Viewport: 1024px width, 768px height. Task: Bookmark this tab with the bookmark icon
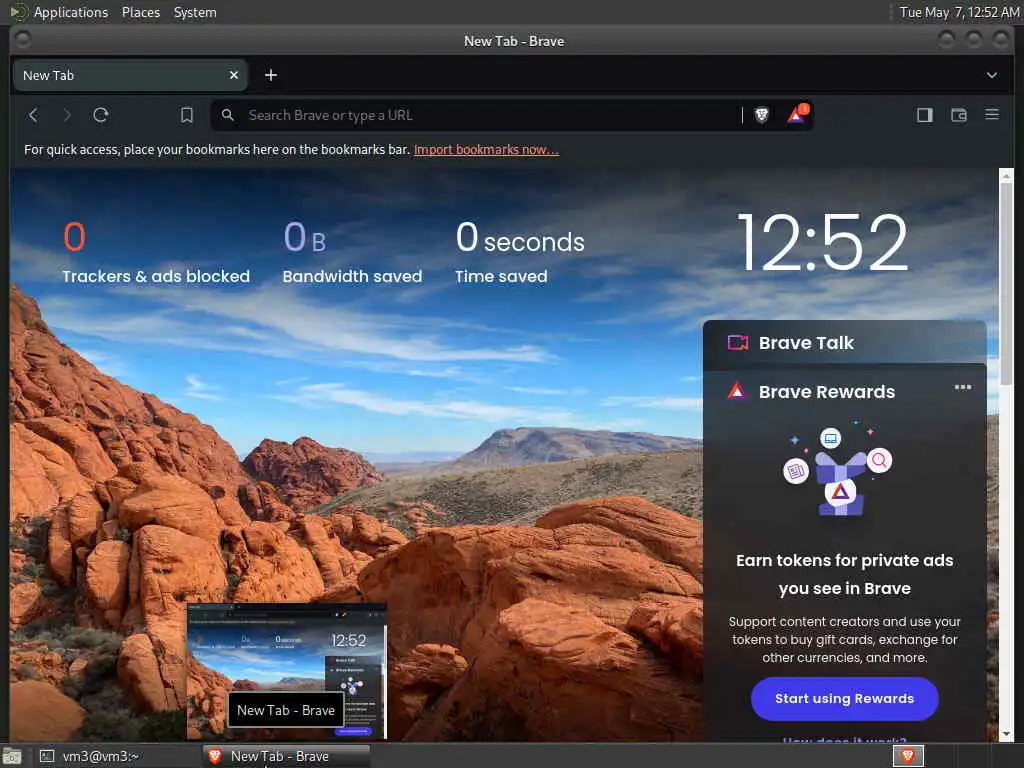coord(187,116)
